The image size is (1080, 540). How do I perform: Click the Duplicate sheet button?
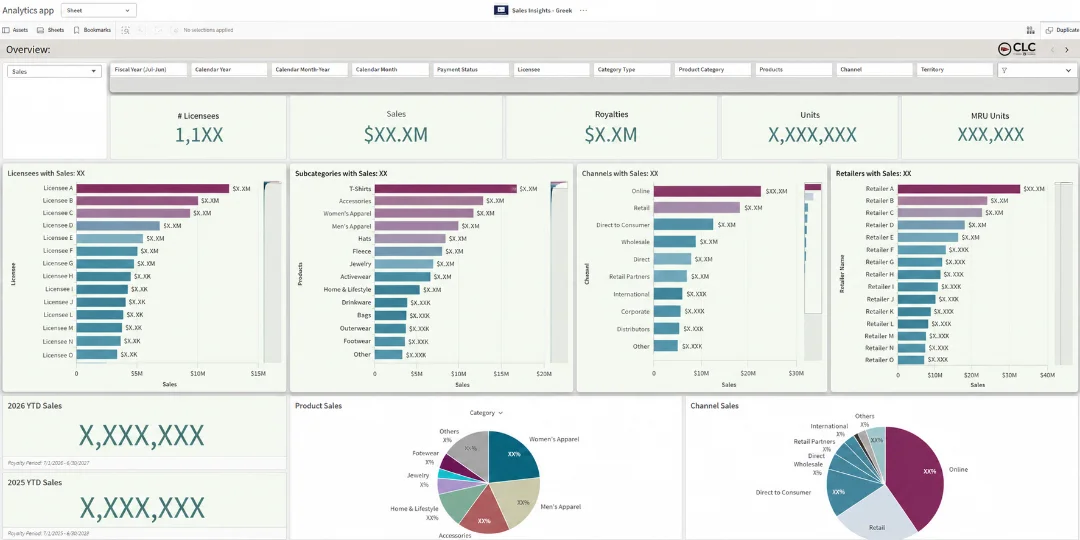1062,30
